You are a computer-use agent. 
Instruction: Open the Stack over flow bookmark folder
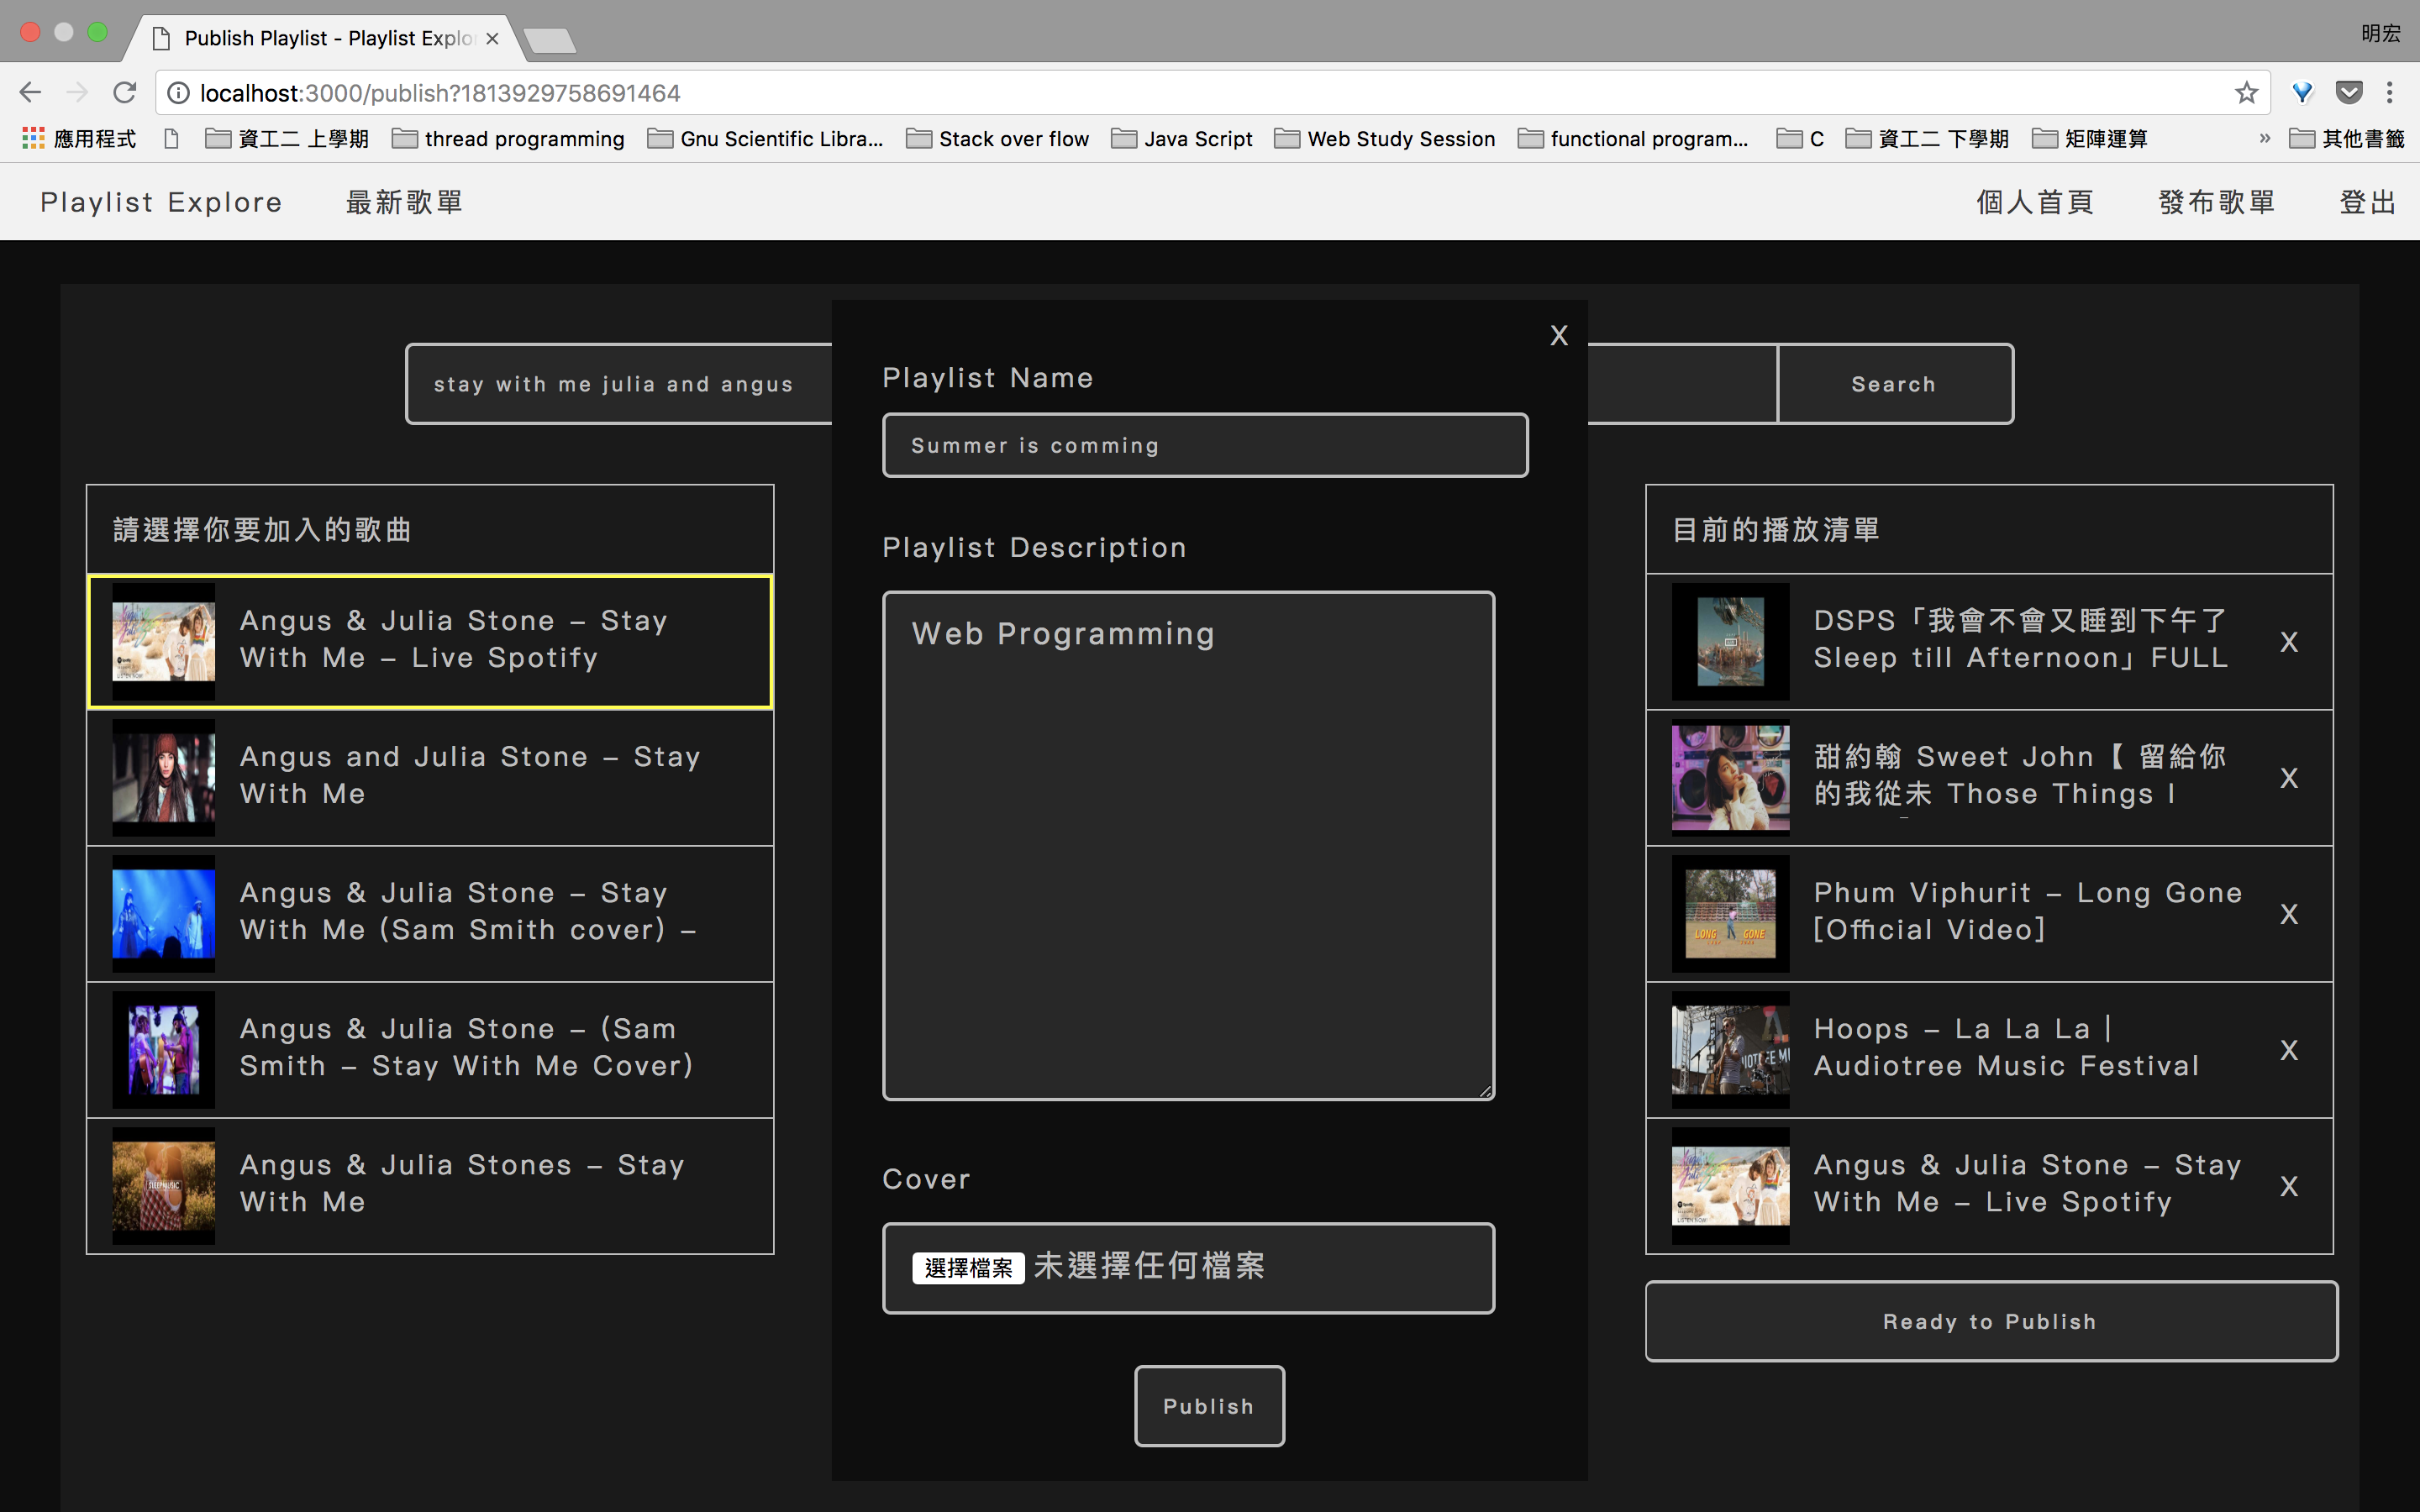[x=997, y=139]
